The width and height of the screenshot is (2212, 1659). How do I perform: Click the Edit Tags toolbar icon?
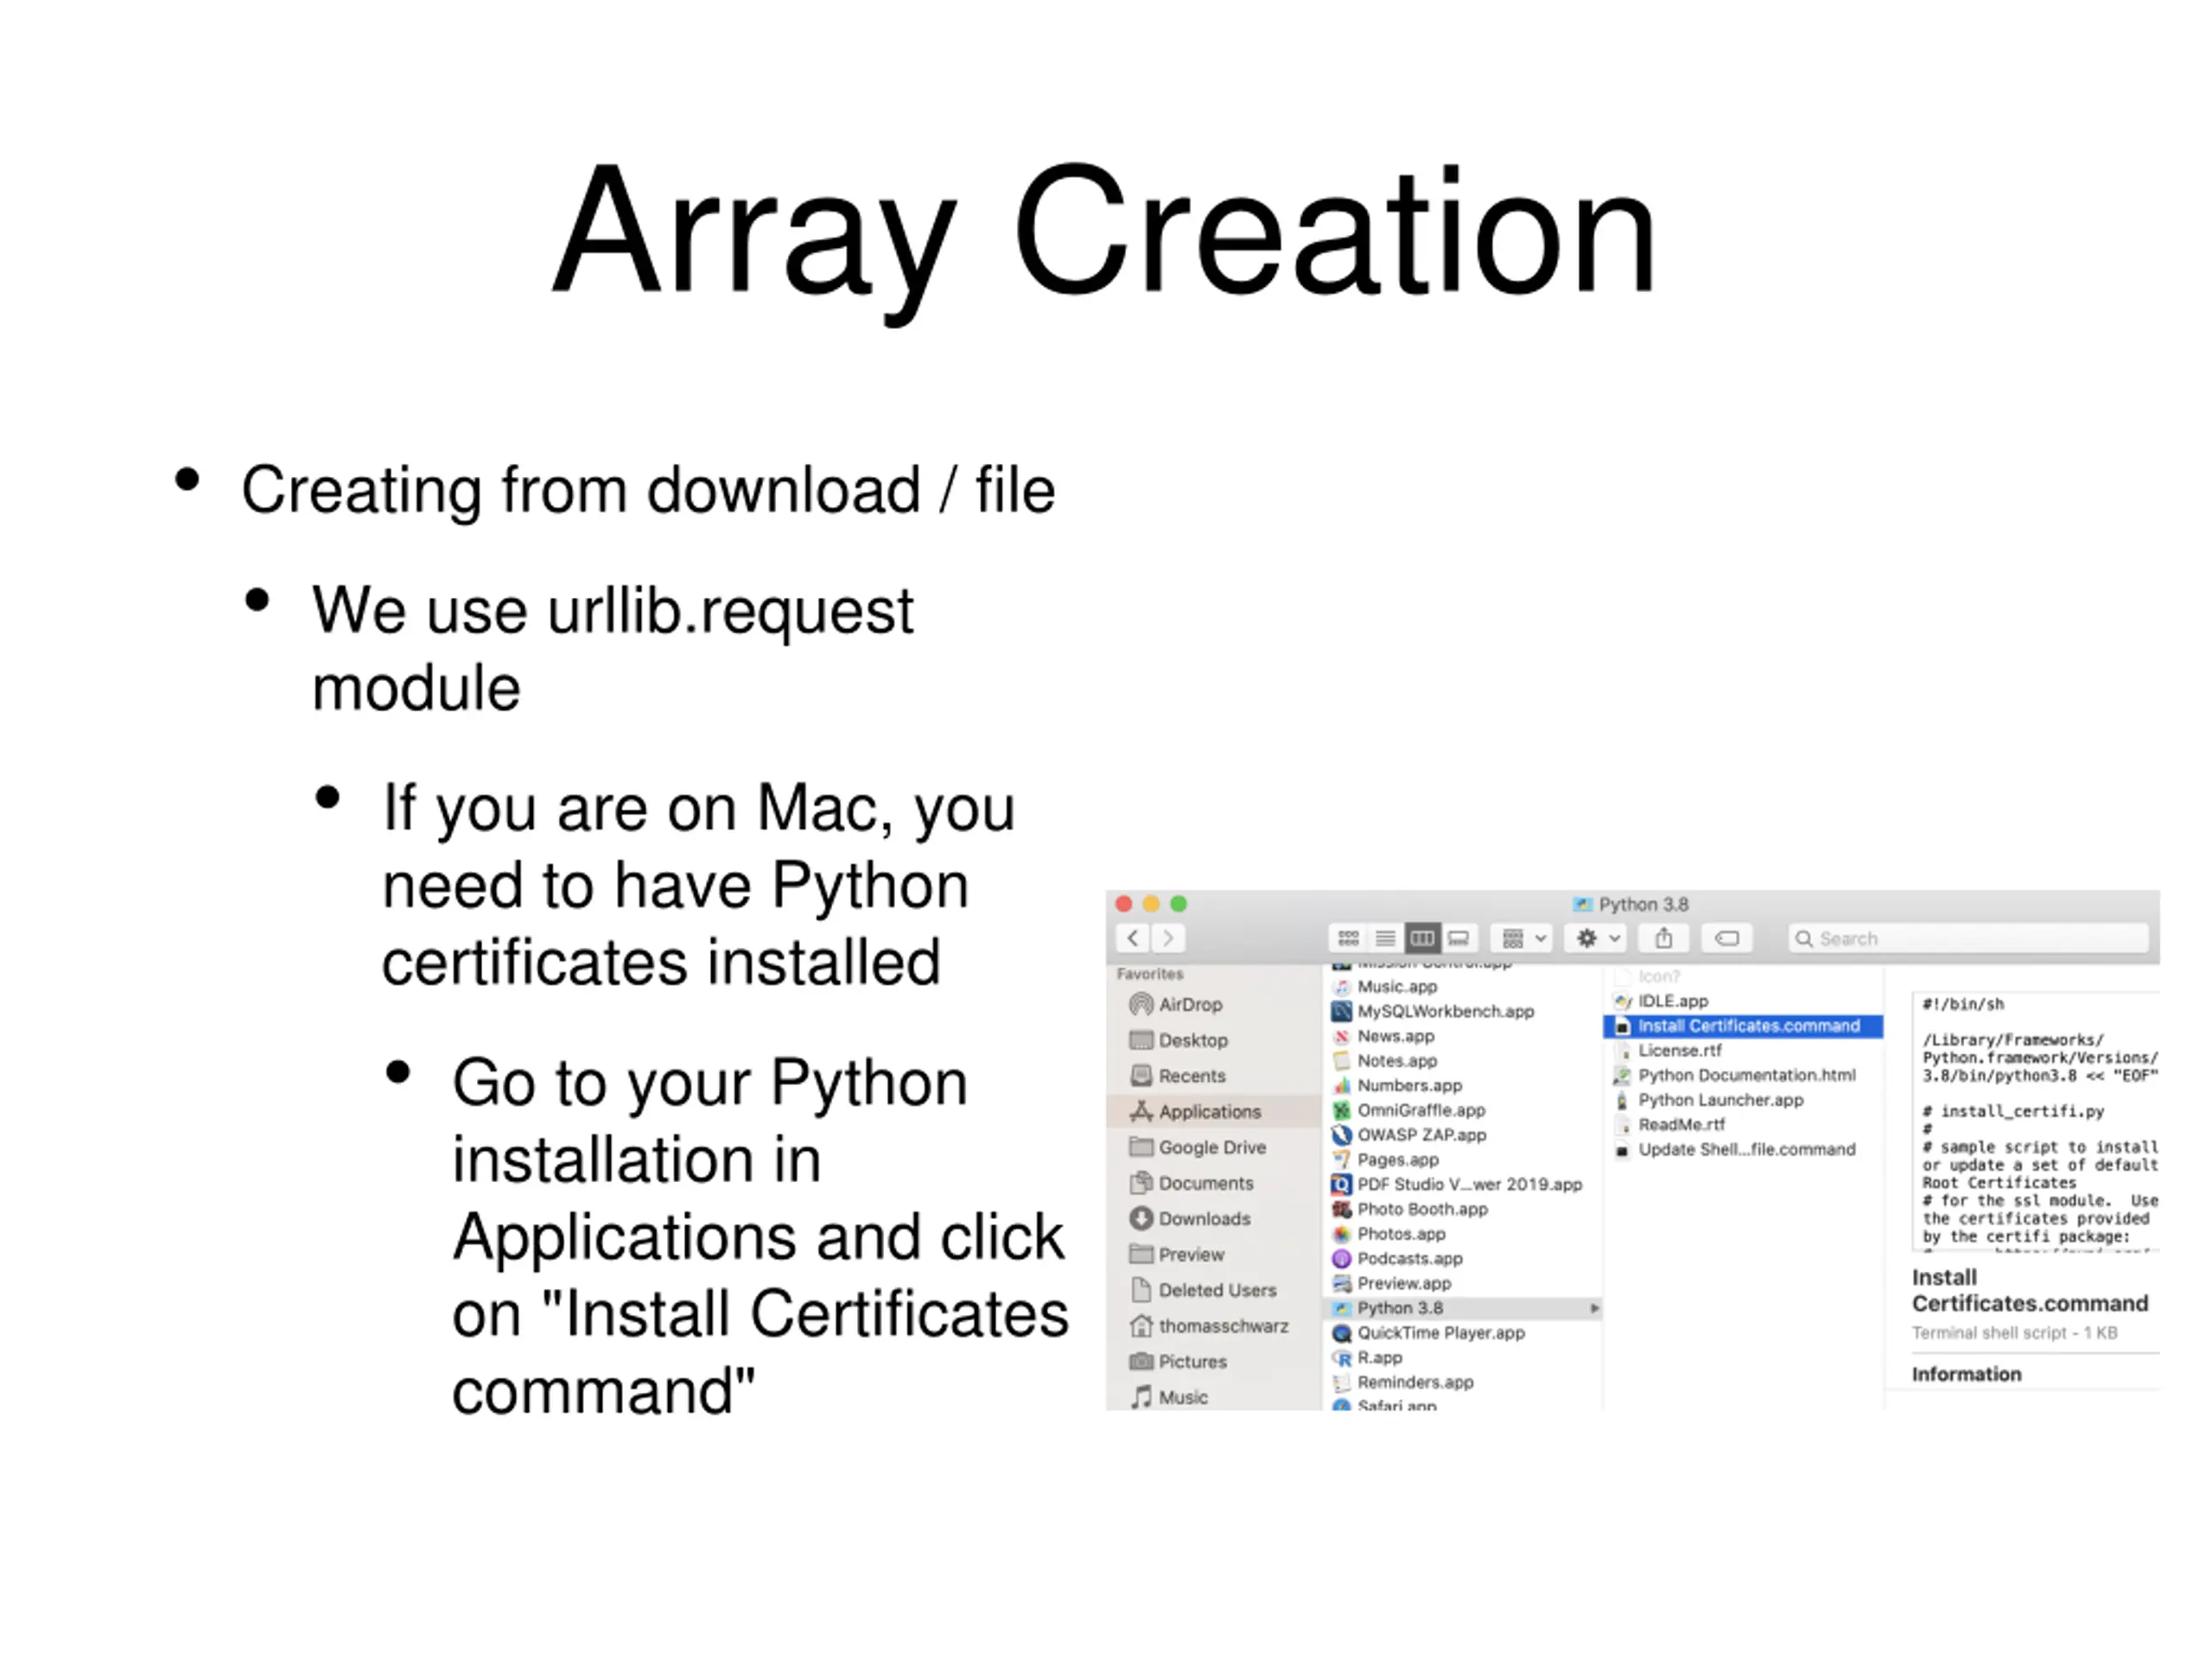coord(1727,938)
